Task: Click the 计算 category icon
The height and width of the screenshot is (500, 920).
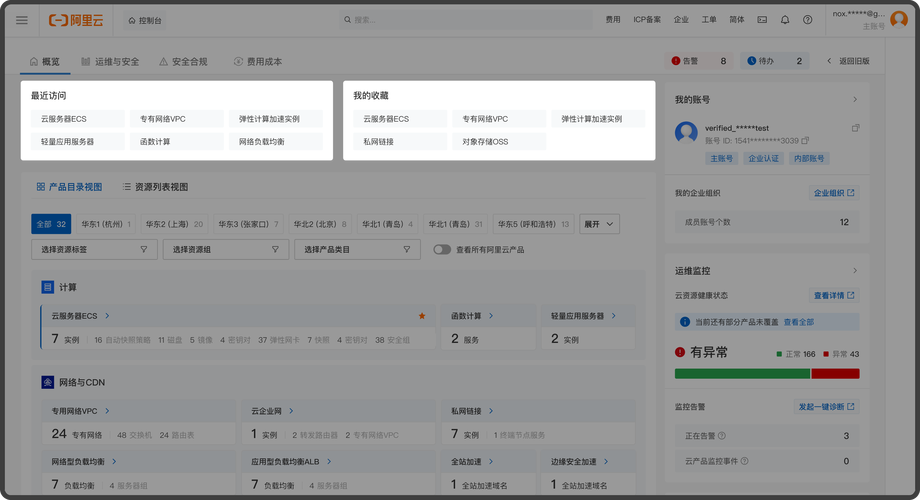Action: coord(48,287)
